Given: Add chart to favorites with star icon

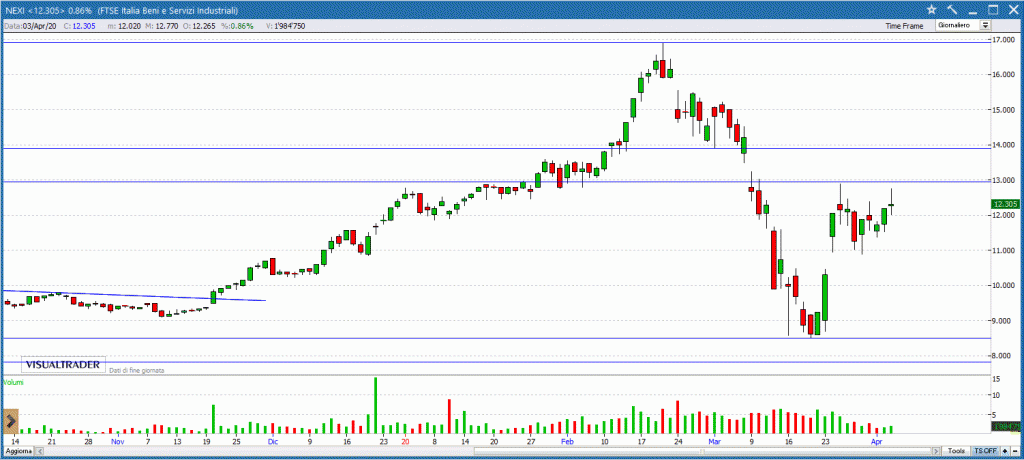Looking at the screenshot, I should point(931,10).
